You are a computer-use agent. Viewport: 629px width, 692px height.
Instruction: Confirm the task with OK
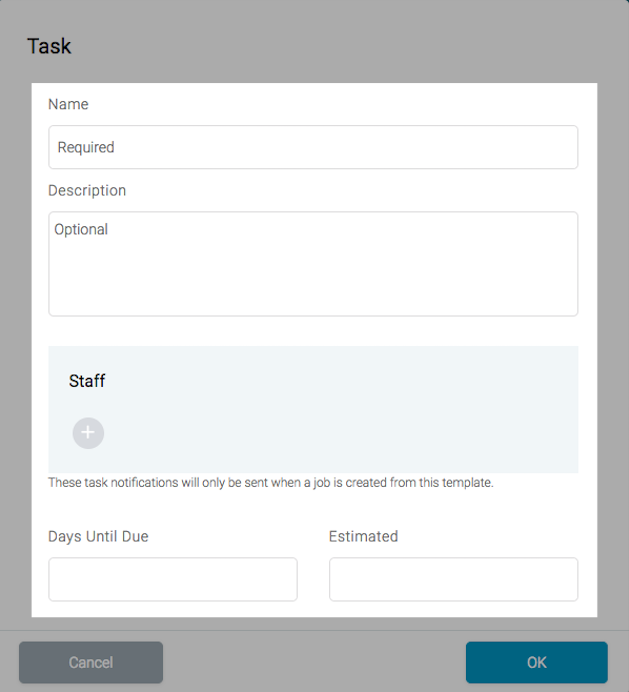pyautogui.click(x=537, y=662)
